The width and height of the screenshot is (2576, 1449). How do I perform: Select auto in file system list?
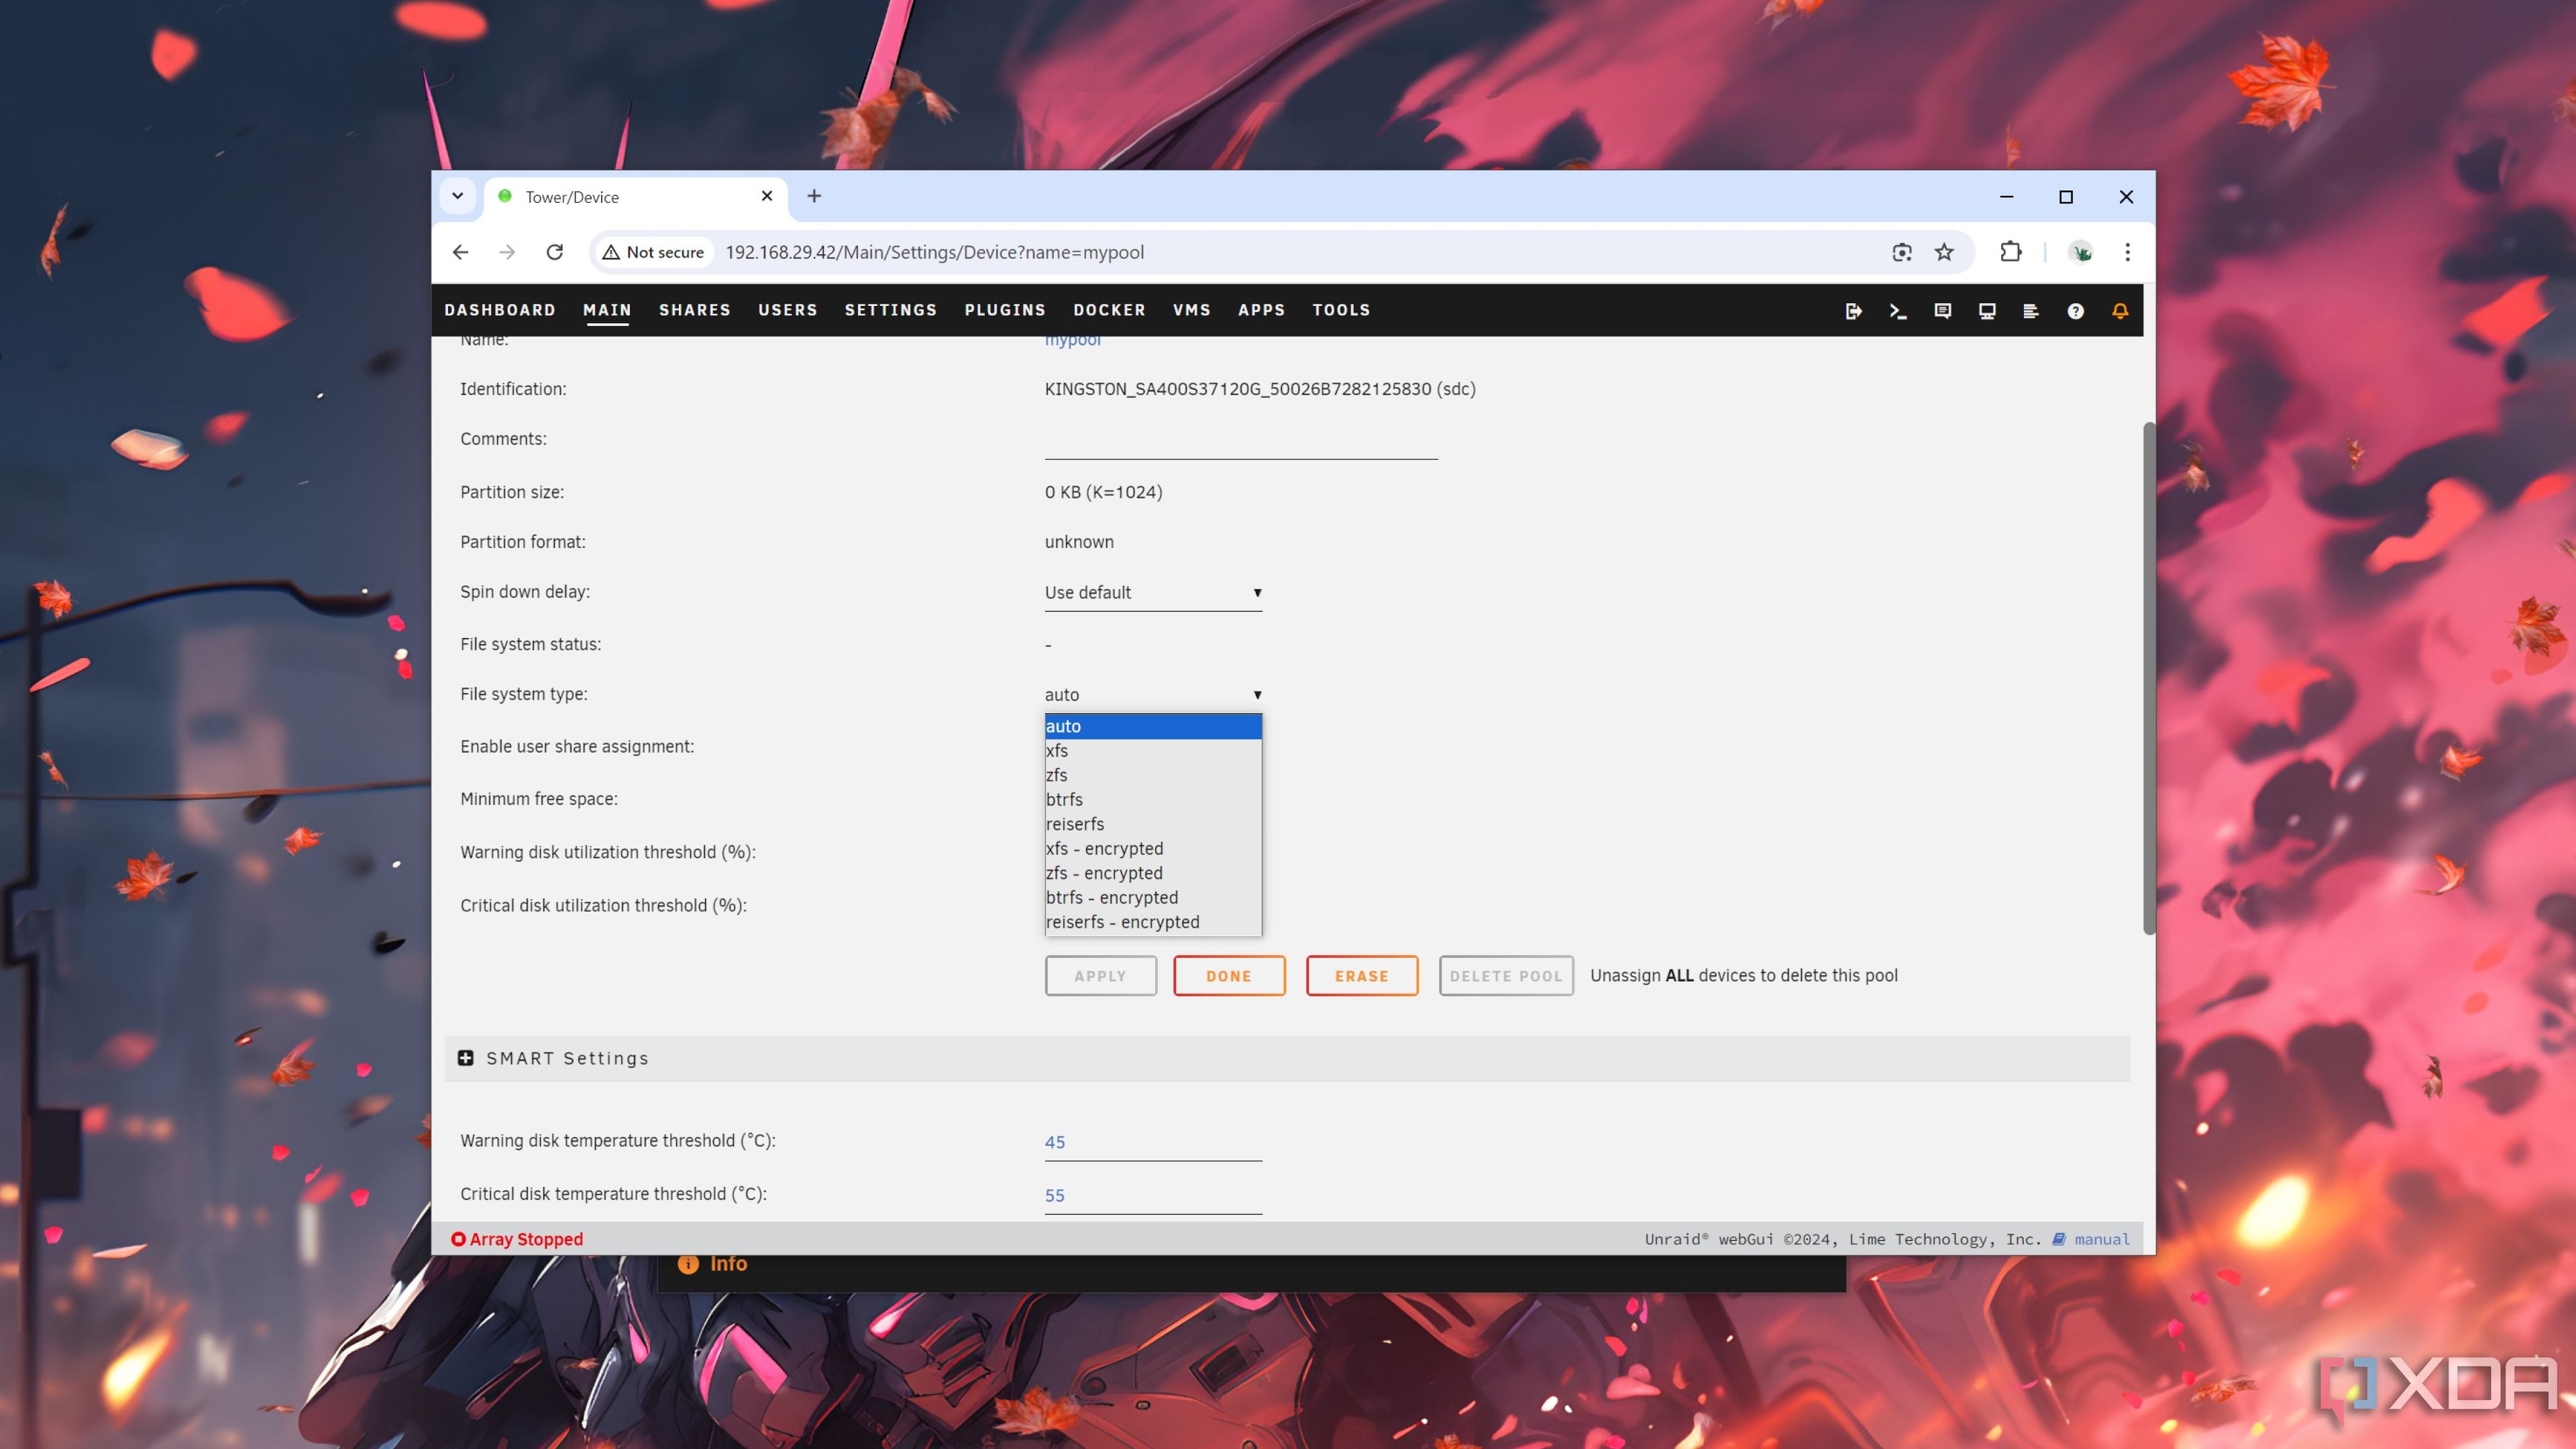coord(1153,726)
